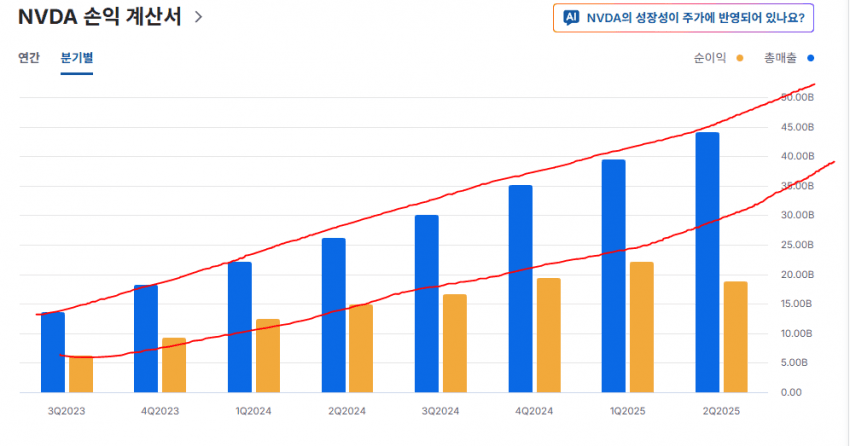Click the blue 총매출 legend dot

810,58
